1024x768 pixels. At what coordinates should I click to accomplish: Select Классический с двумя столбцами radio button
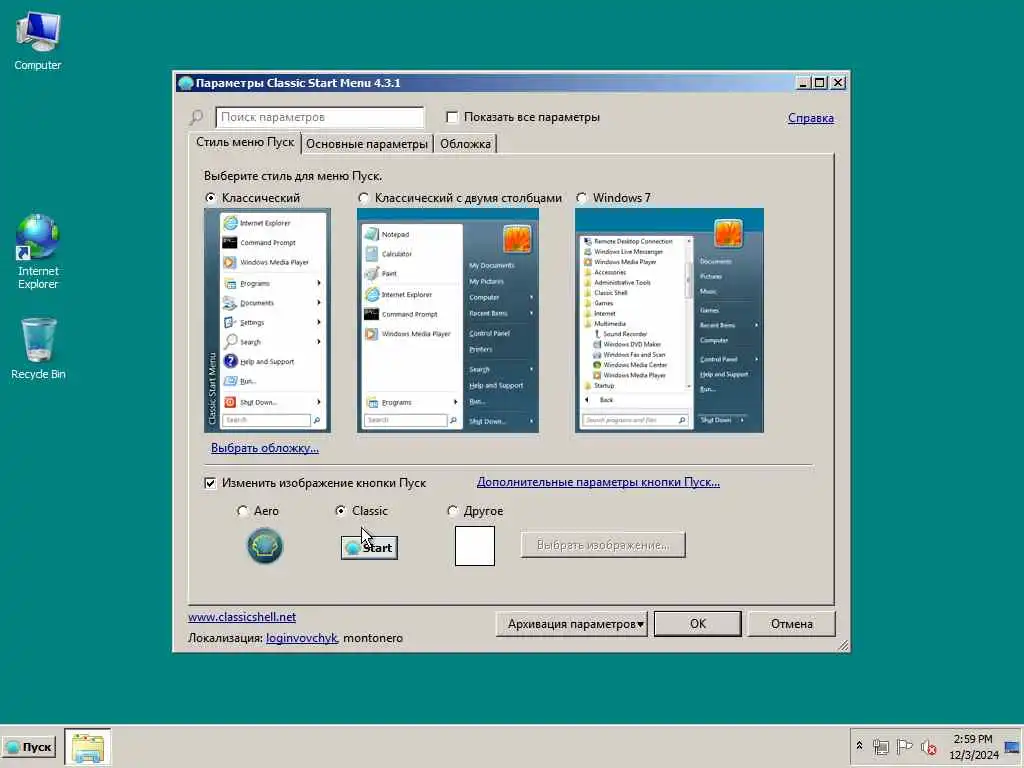[363, 198]
